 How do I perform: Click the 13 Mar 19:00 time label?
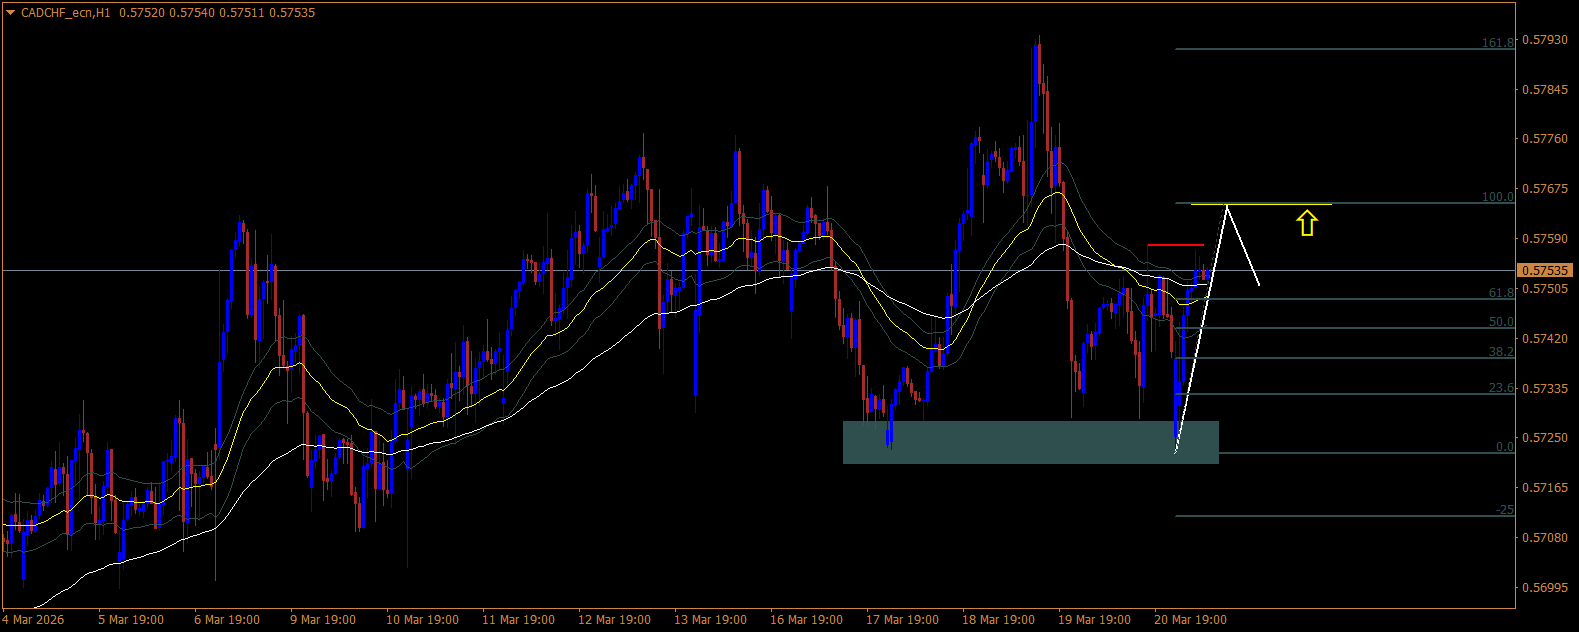(710, 620)
